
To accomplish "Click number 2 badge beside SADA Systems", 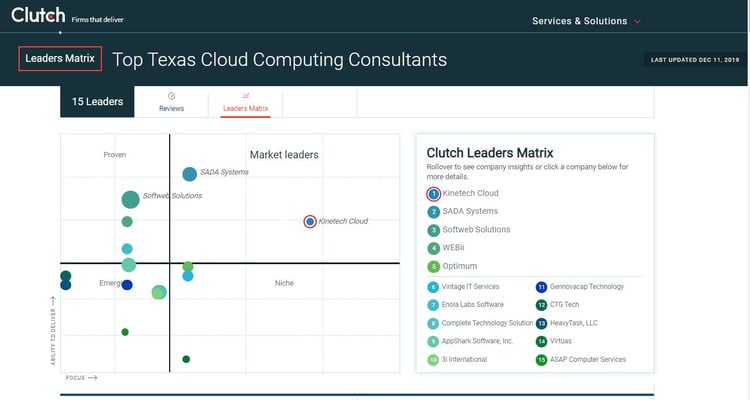I will (433, 212).
